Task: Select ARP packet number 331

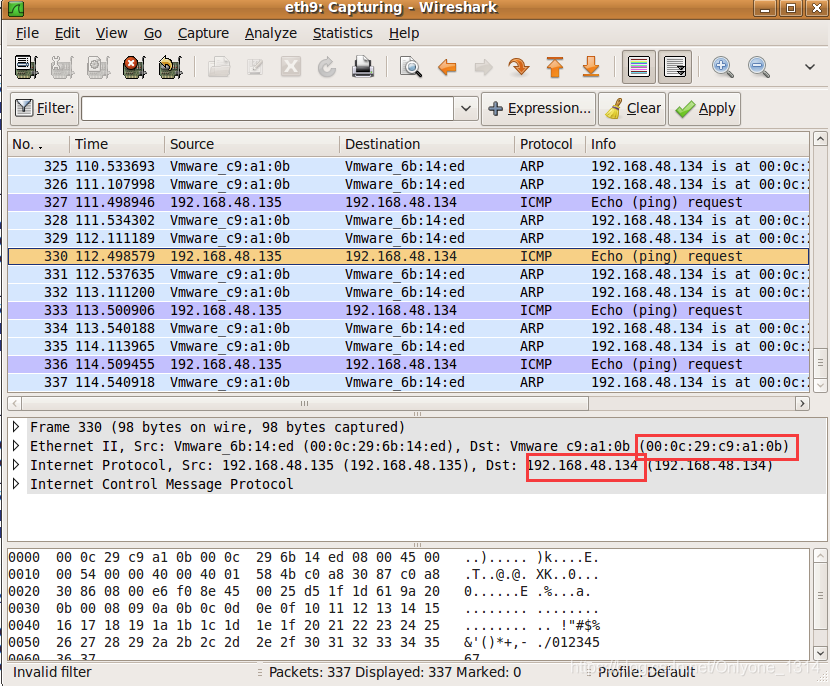Action: (409, 274)
